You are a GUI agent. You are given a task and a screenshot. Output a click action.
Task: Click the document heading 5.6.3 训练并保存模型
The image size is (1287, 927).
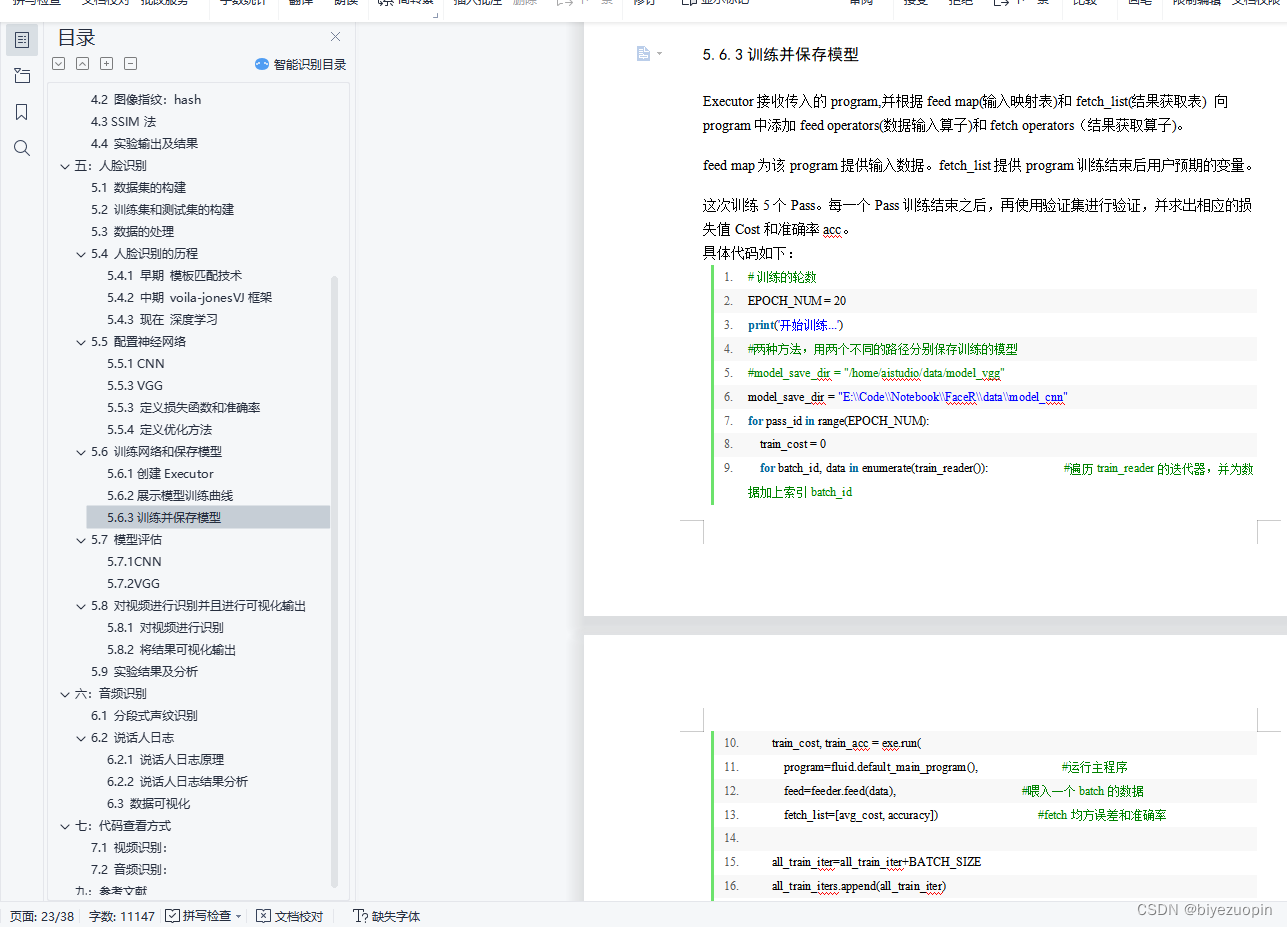(x=781, y=55)
